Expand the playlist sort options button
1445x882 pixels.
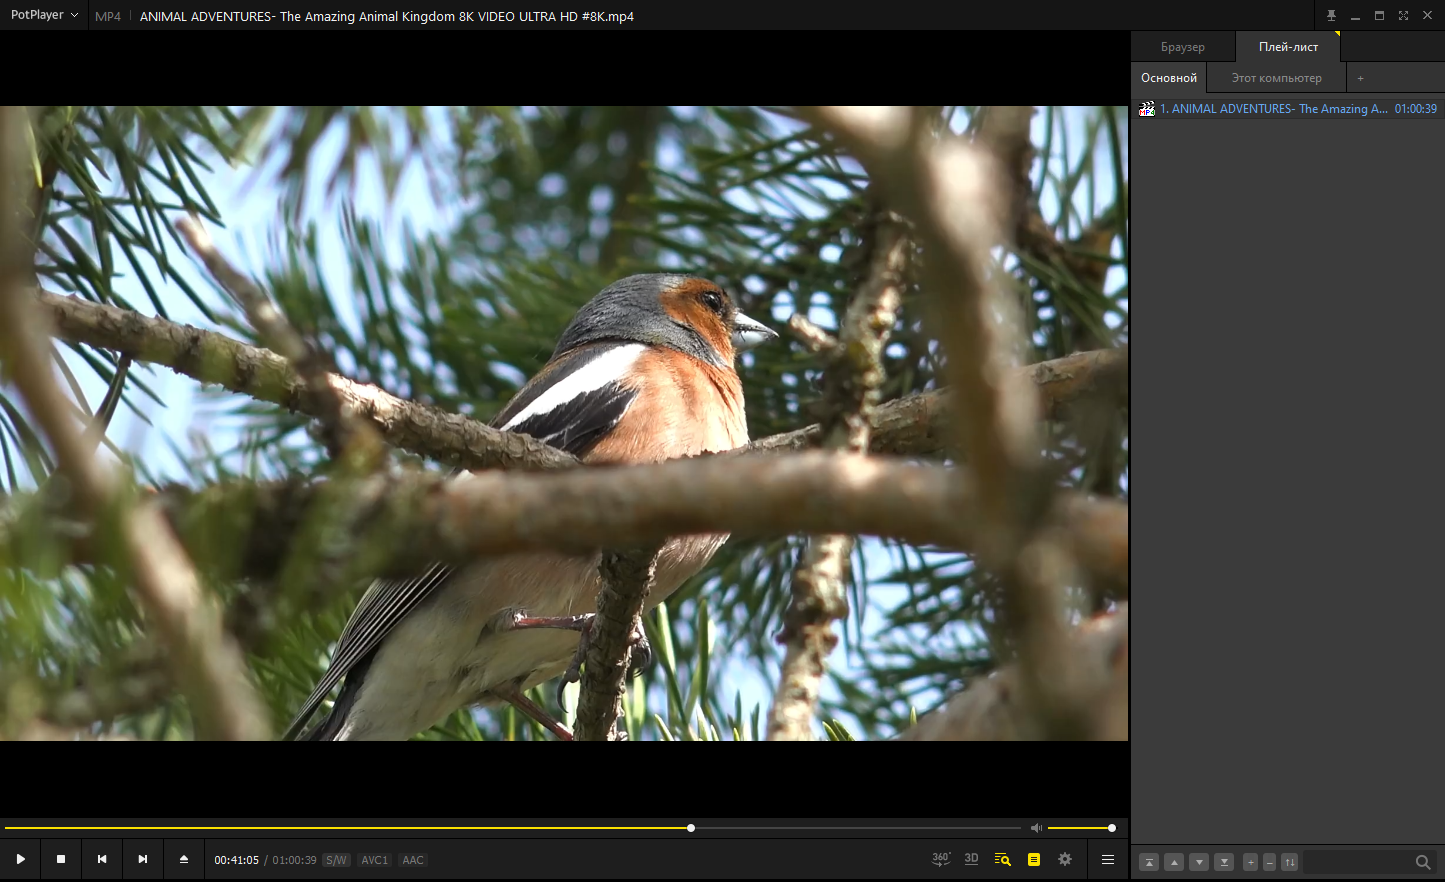pos(1290,862)
